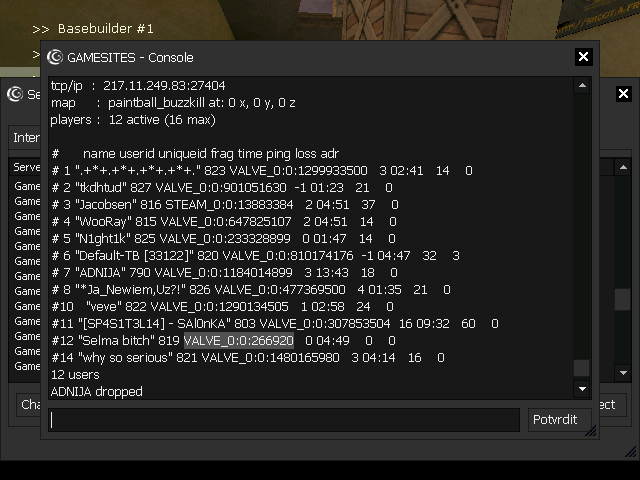
Task: Click the Steam logo icon in Console title bar
Action: 55,57
